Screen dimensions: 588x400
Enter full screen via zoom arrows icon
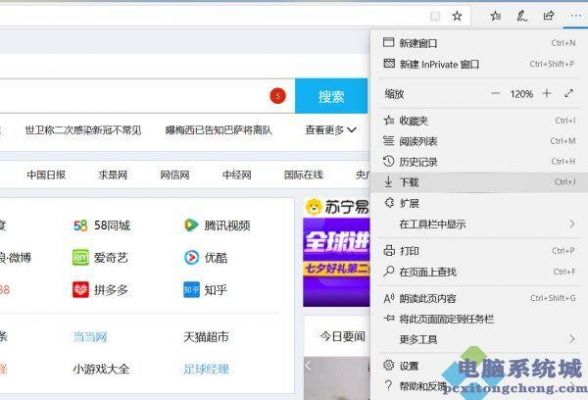pyautogui.click(x=569, y=93)
